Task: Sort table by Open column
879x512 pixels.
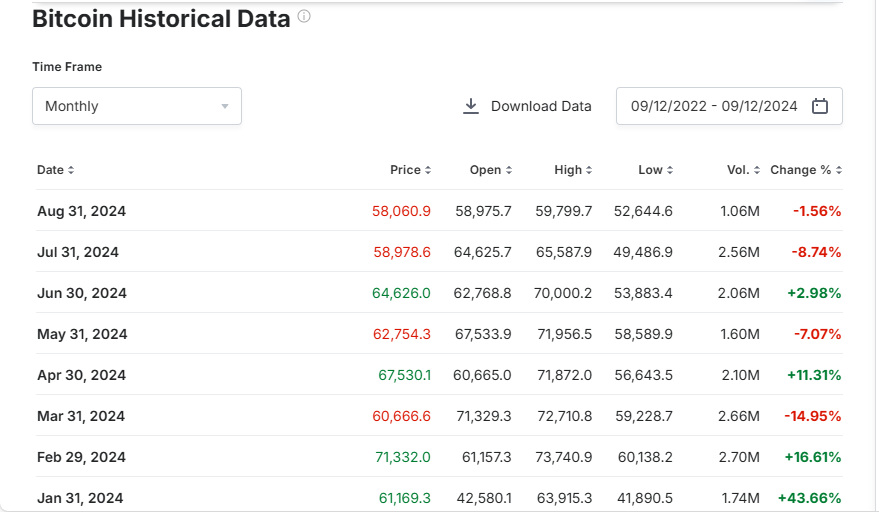Action: click(x=491, y=170)
